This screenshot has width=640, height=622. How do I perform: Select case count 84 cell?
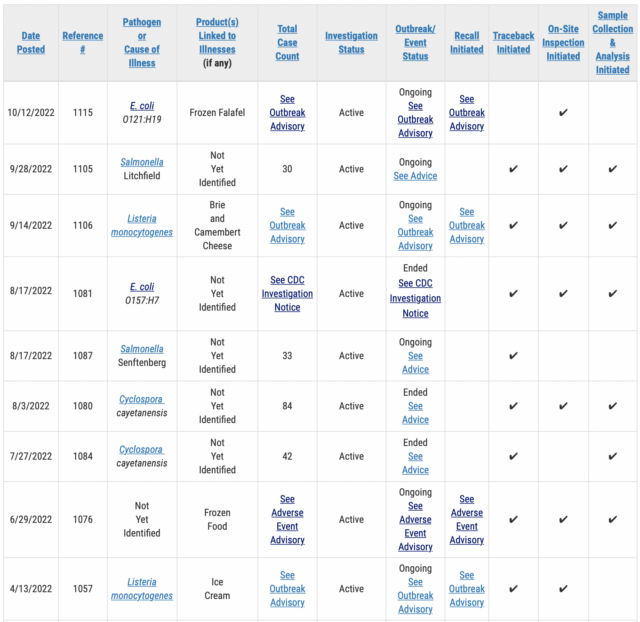287,406
